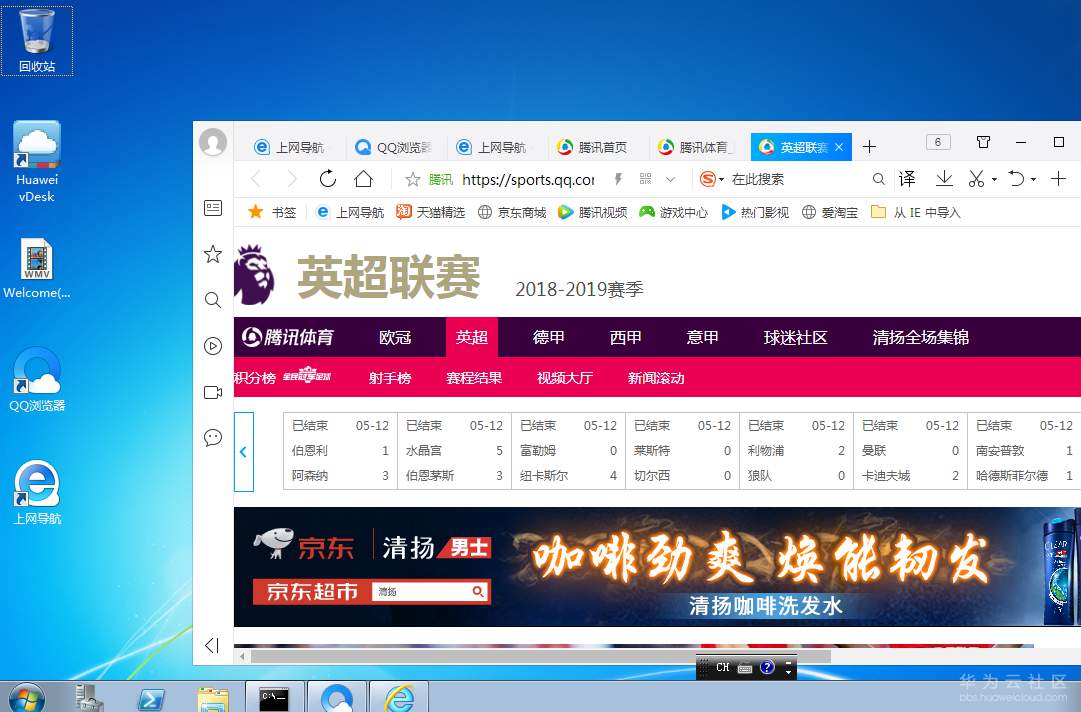Open the tab count 6 indicator
Image resolution: width=1081 pixels, height=712 pixels.
tap(938, 142)
